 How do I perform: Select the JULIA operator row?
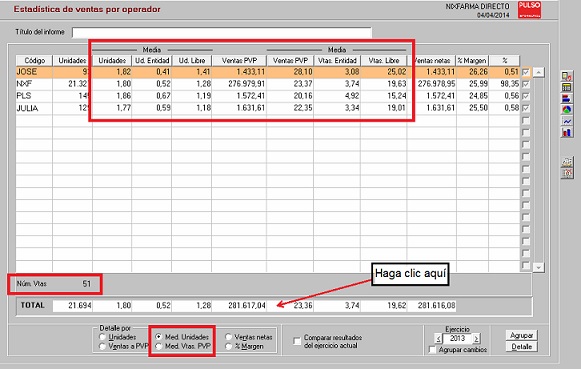point(269,108)
